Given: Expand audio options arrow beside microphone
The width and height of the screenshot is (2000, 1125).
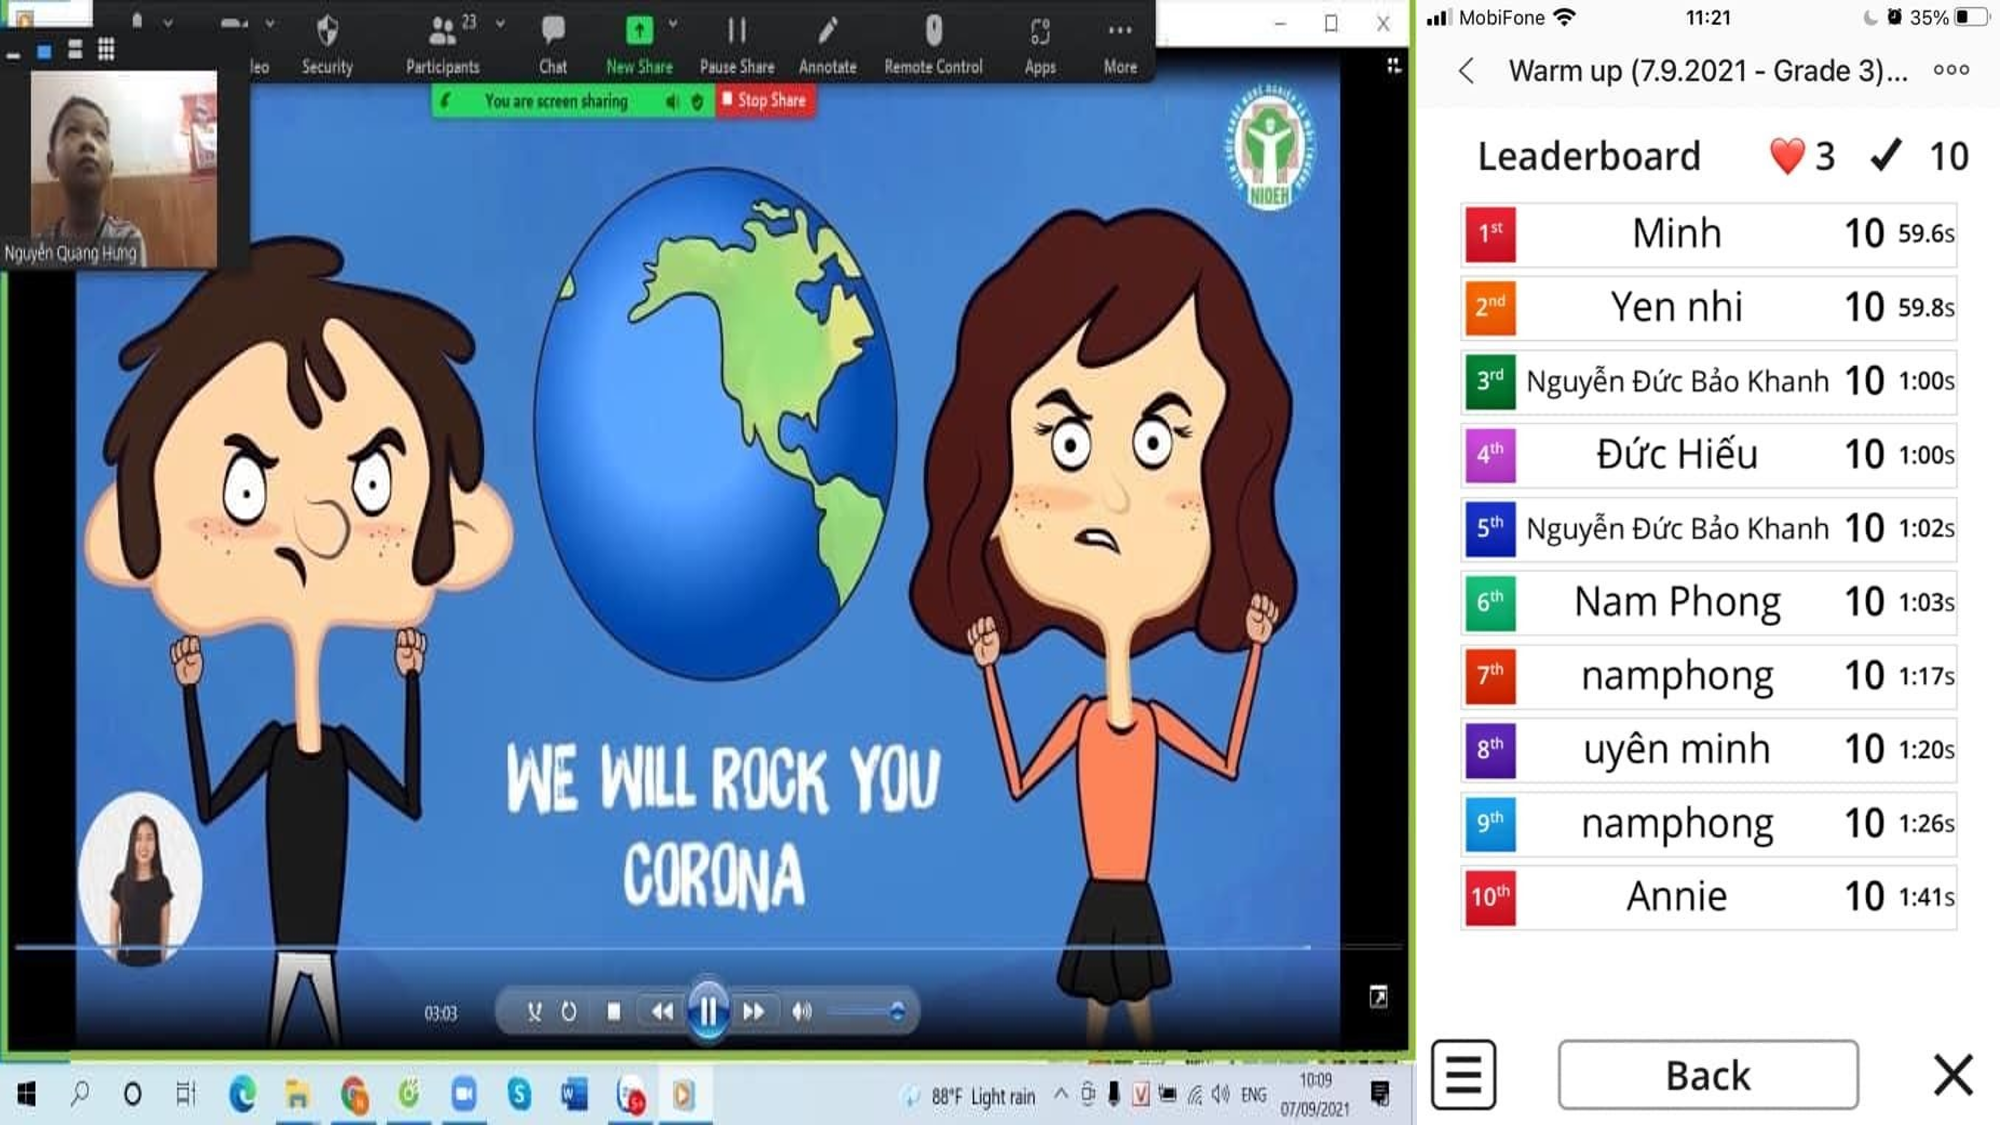Looking at the screenshot, I should tap(168, 22).
